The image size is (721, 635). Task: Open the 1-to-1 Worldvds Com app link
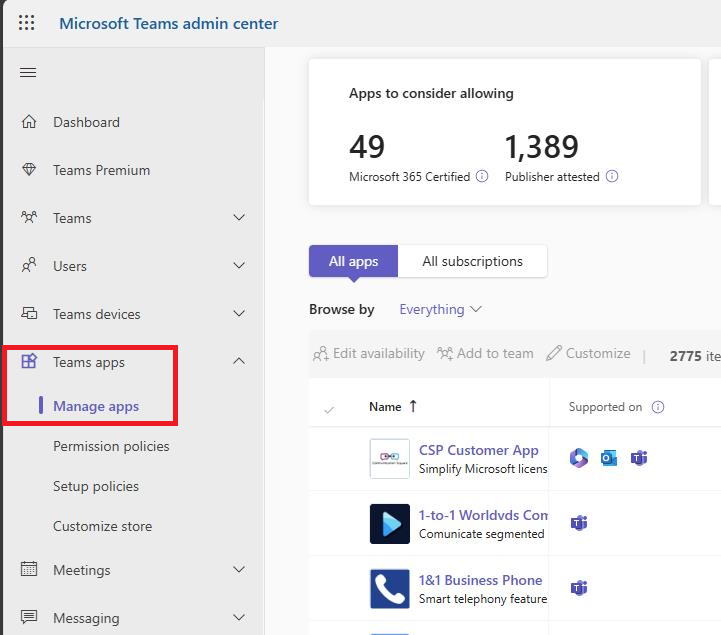coord(483,515)
